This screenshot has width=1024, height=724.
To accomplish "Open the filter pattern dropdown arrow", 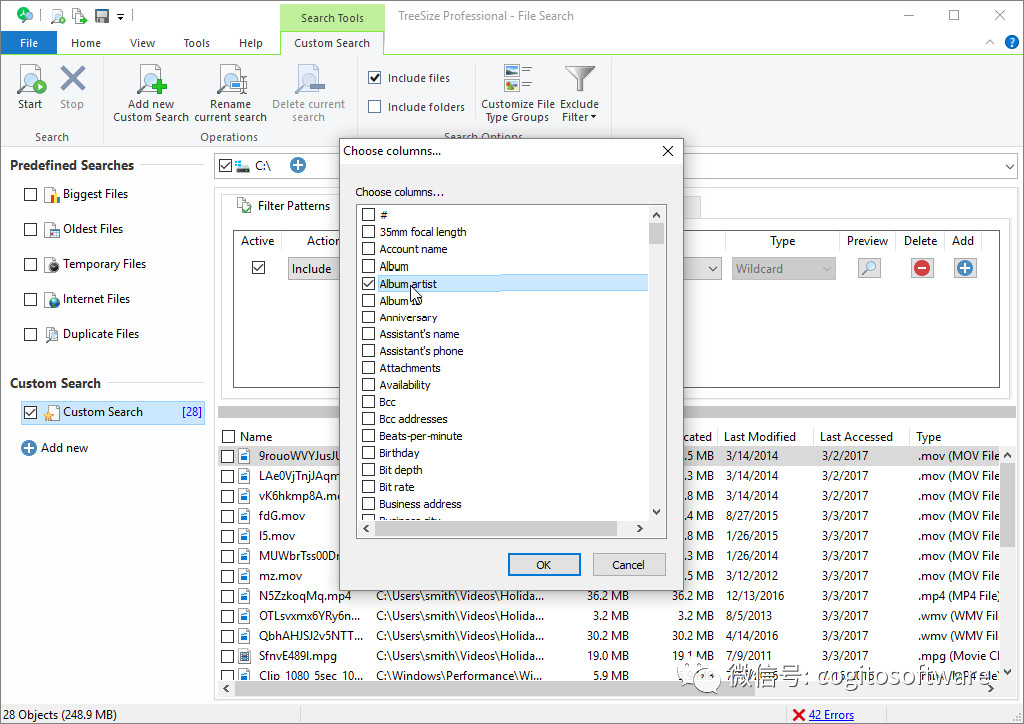I will coord(712,268).
